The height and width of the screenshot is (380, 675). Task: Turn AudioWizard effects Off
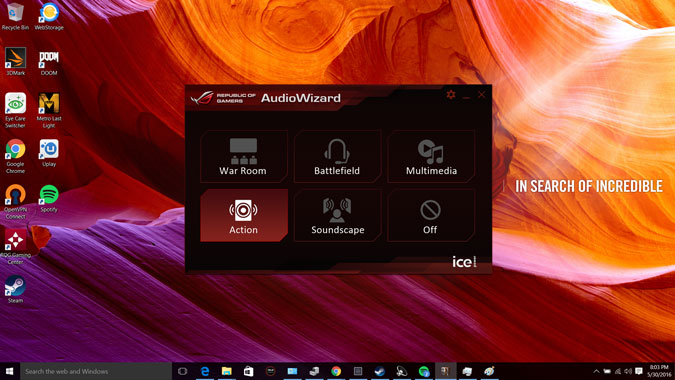tap(431, 215)
